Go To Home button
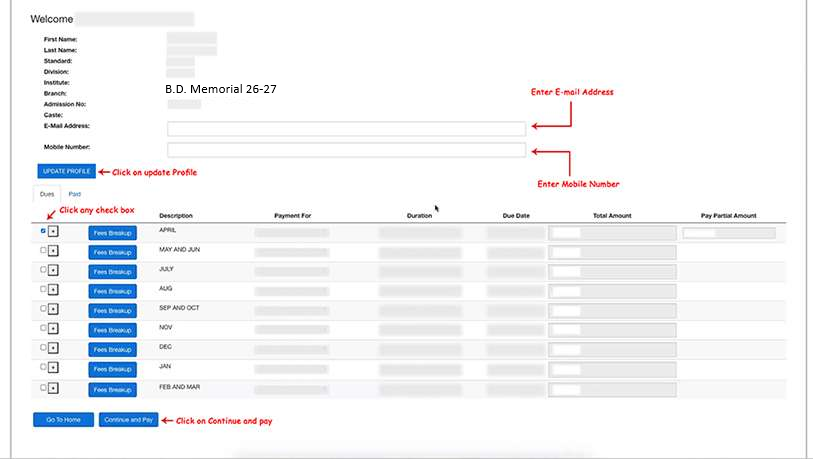This screenshot has width=813, height=459. pos(64,420)
